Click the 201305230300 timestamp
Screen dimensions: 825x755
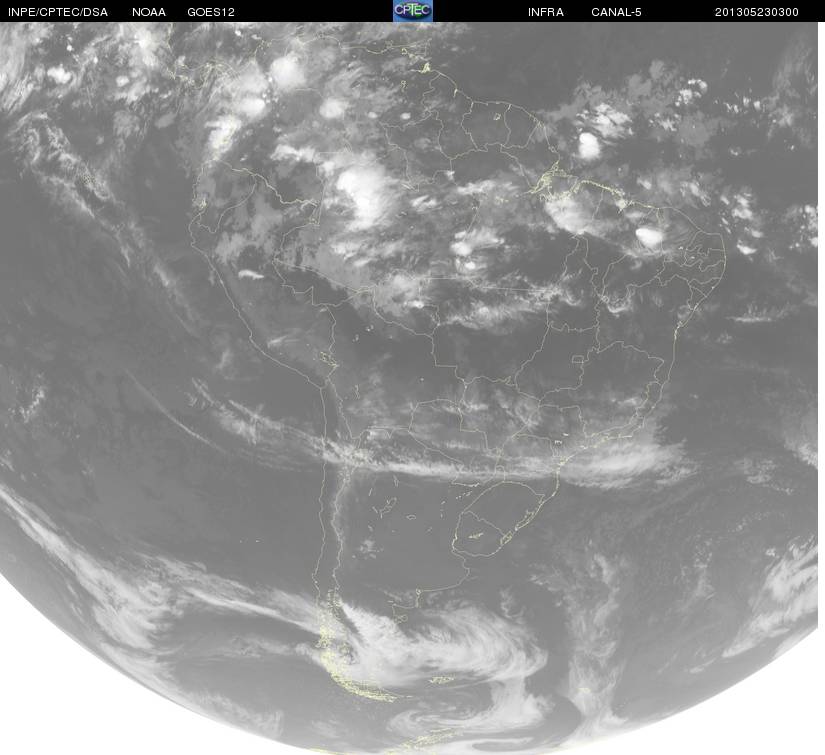(757, 12)
